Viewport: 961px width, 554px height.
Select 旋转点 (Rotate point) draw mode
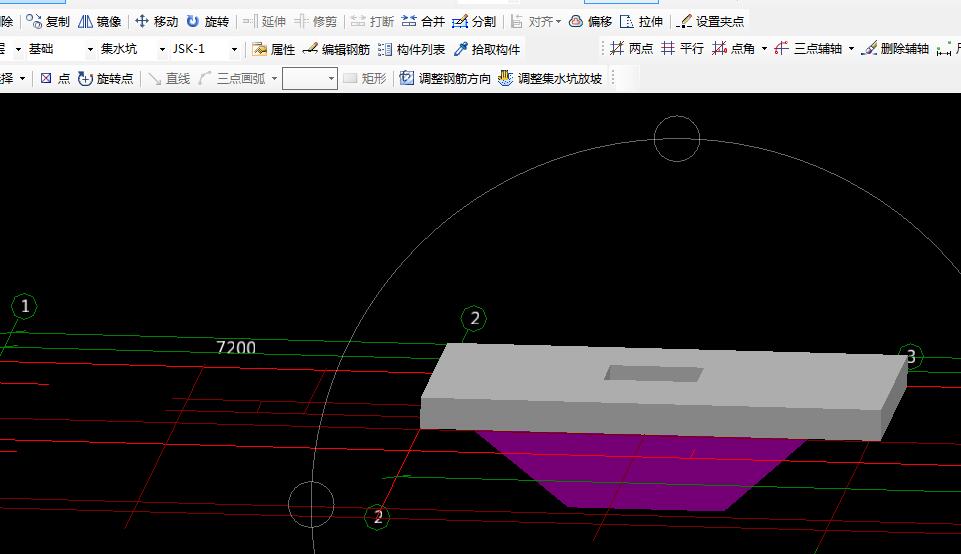click(x=105, y=78)
